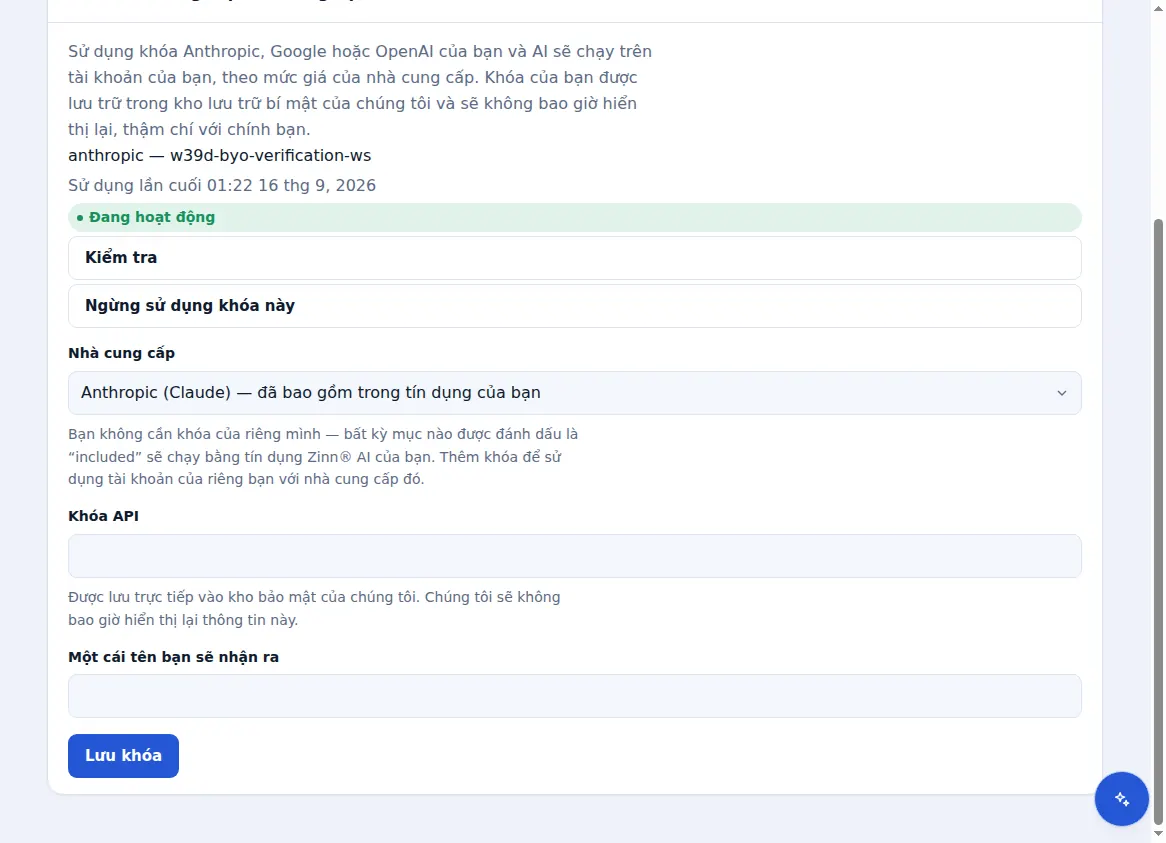Click the note beginning Được lưu trực tiếp
1166x843 pixels.
click(x=314, y=608)
